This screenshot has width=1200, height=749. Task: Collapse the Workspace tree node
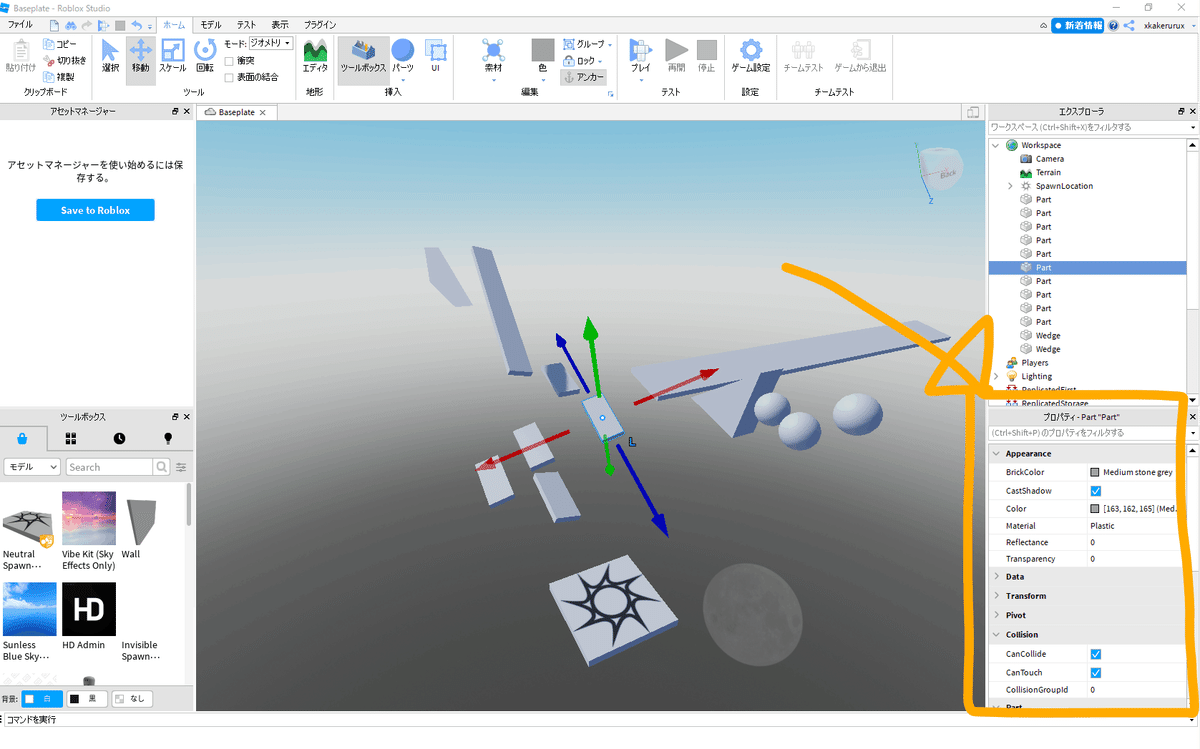[996, 145]
